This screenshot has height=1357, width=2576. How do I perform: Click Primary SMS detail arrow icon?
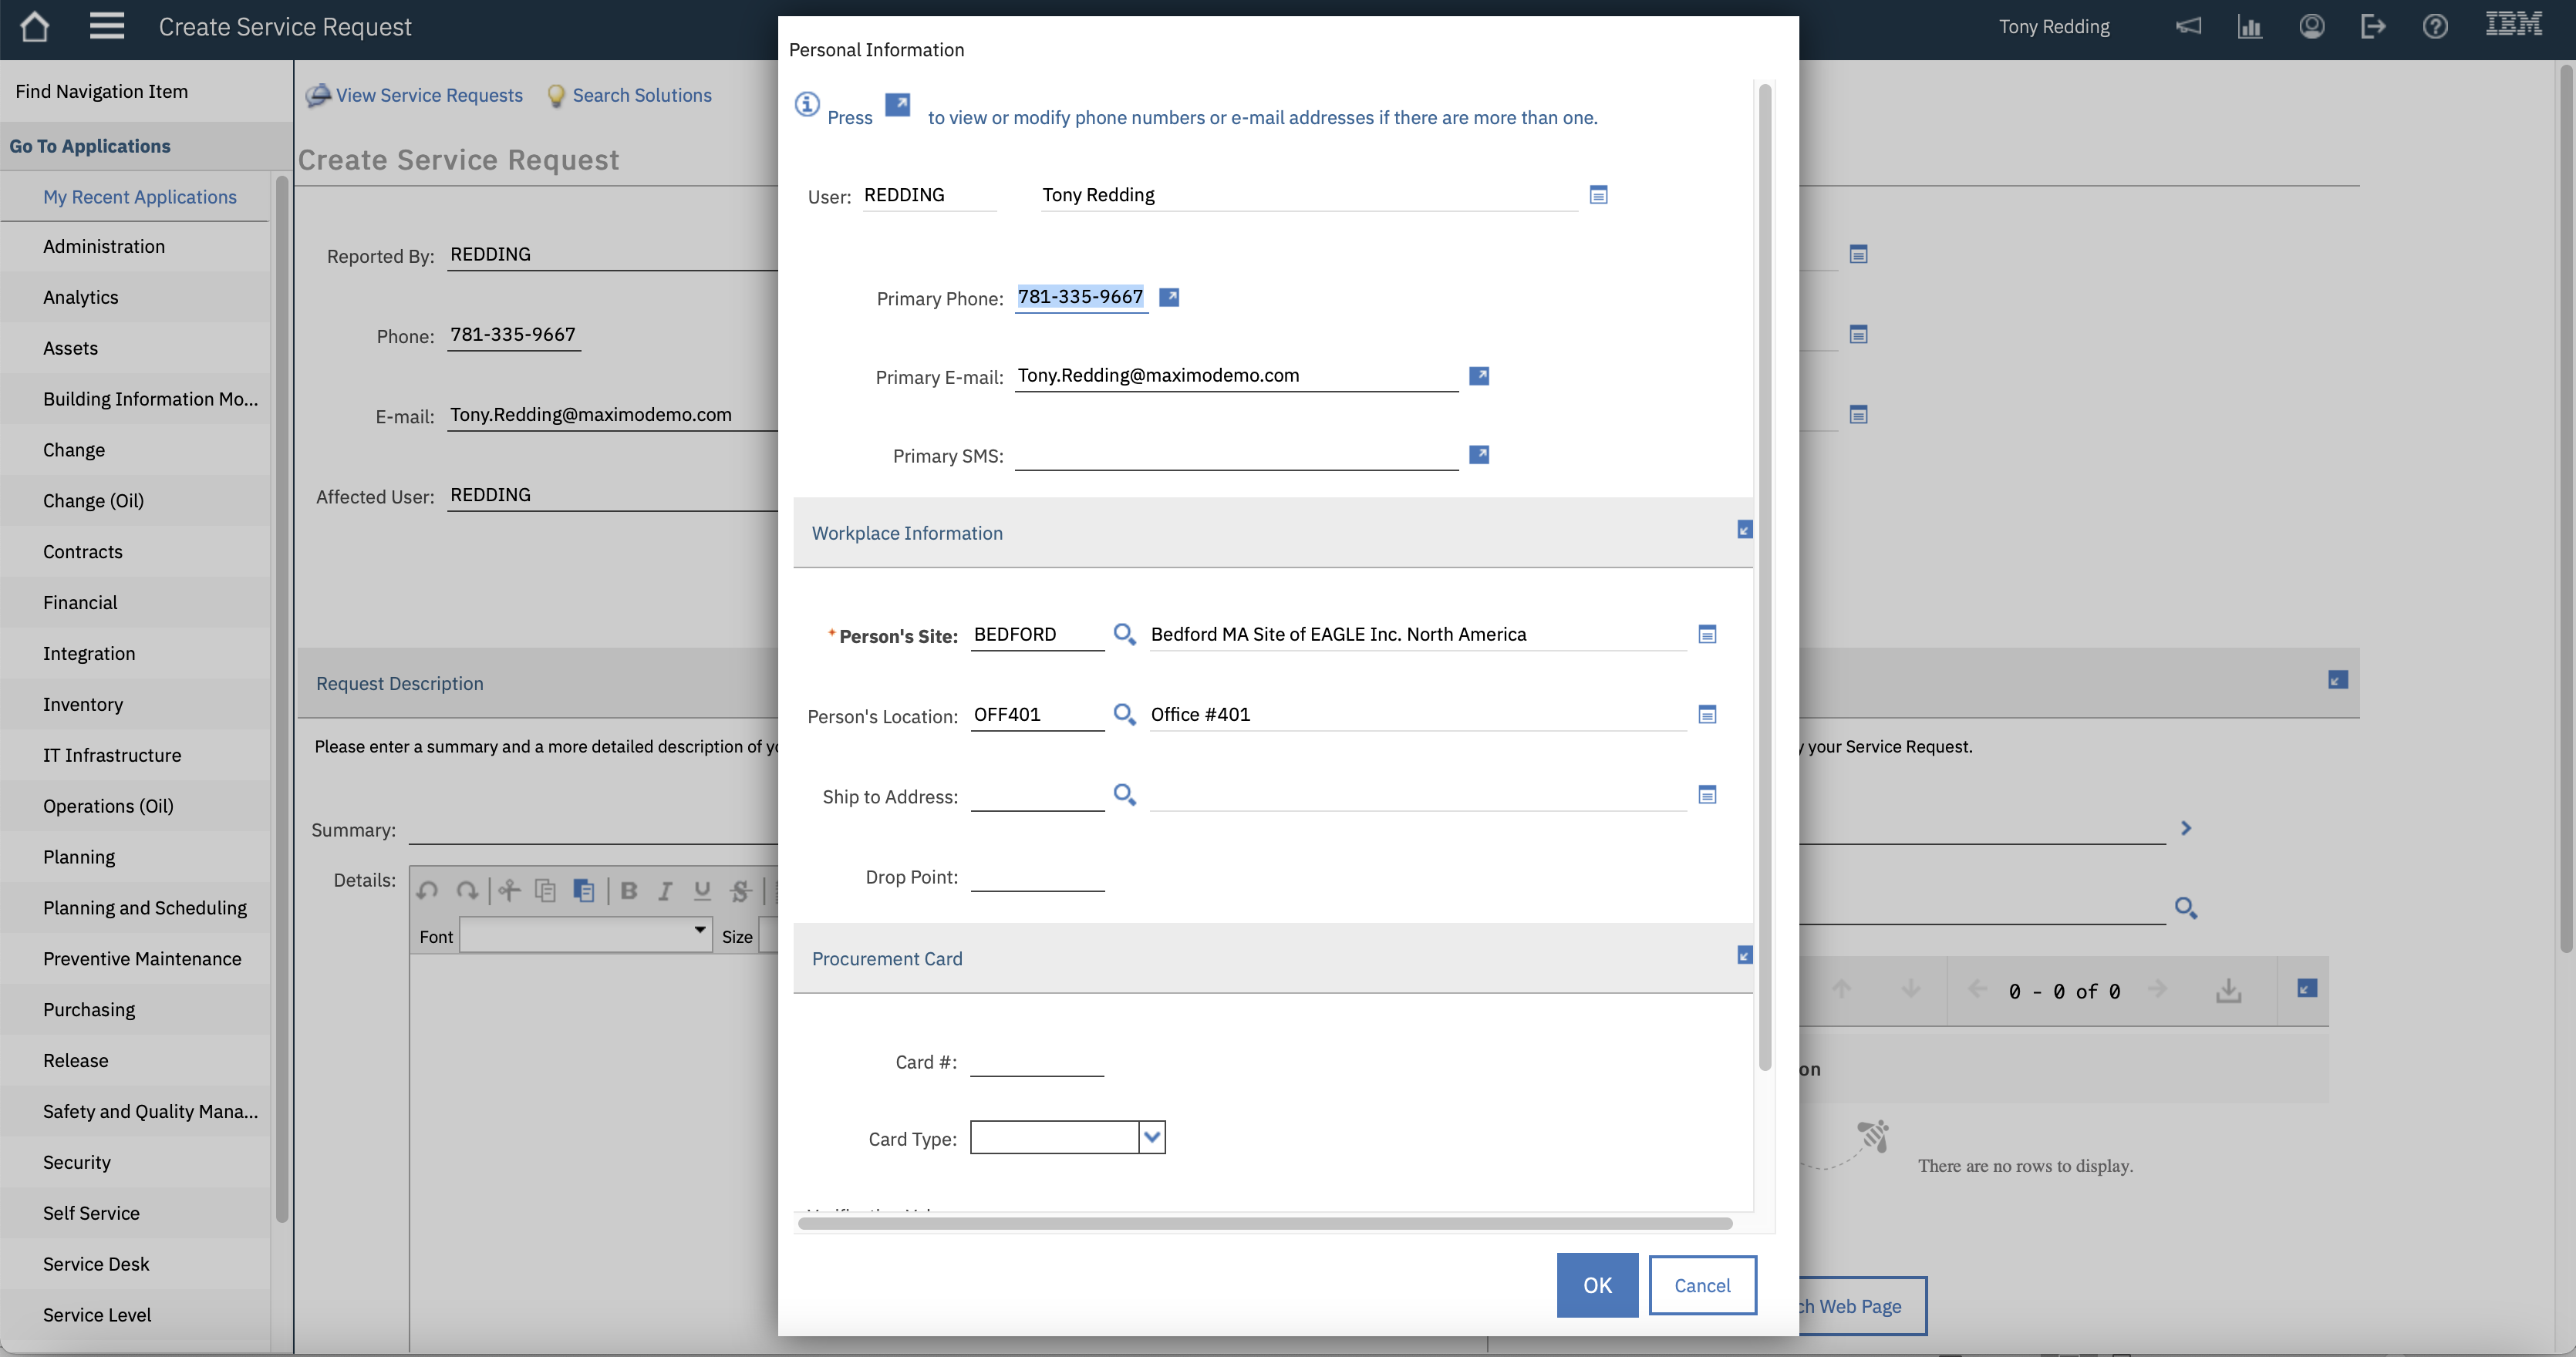tap(1478, 455)
